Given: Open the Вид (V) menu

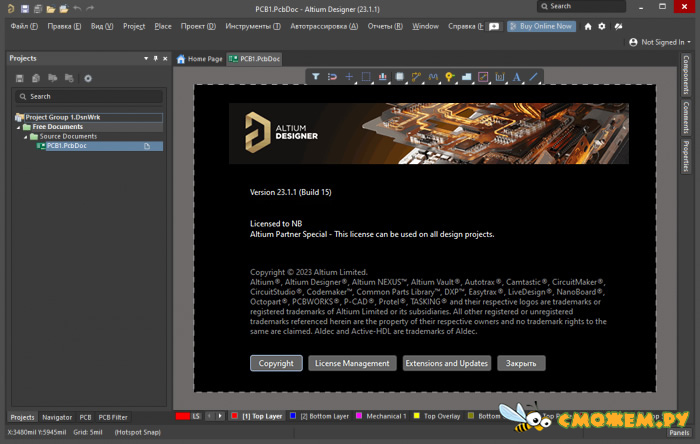Looking at the screenshot, I should [x=102, y=26].
